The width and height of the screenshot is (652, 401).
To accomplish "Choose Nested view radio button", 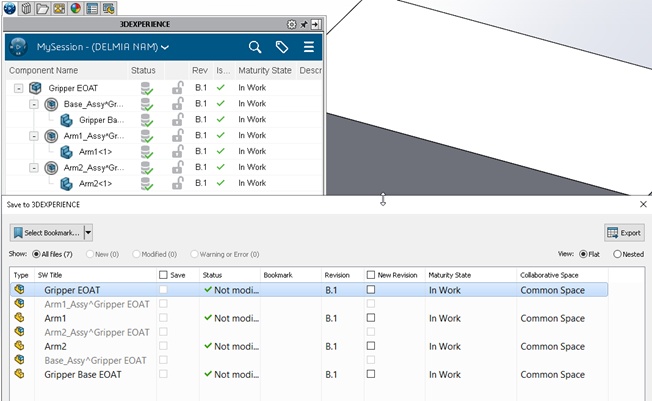I will point(617,254).
